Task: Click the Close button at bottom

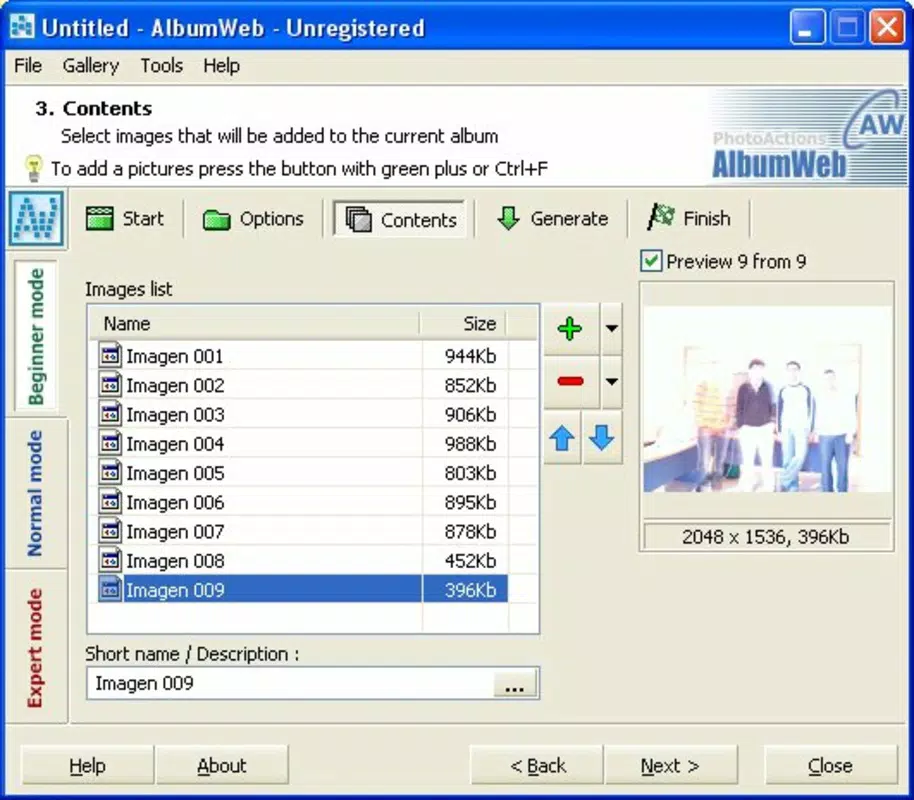Action: click(830, 766)
